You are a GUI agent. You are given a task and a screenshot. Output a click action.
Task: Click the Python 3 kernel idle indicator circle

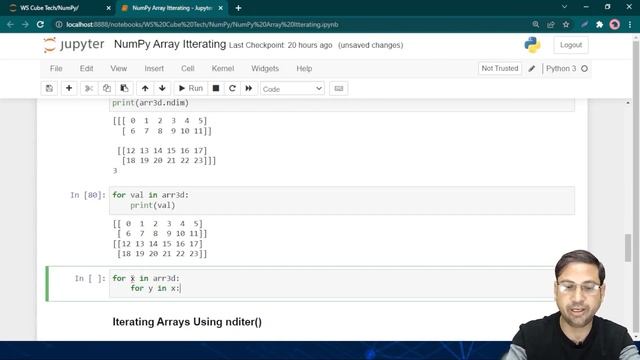pyautogui.click(x=584, y=69)
